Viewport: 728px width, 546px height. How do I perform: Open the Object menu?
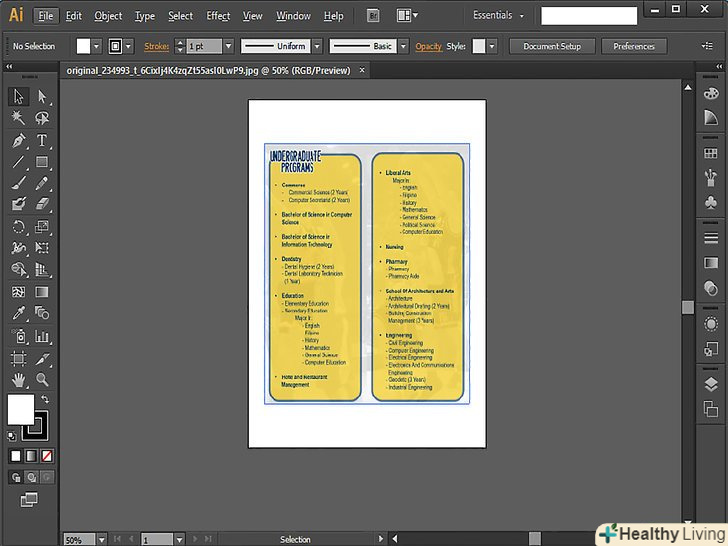point(108,16)
